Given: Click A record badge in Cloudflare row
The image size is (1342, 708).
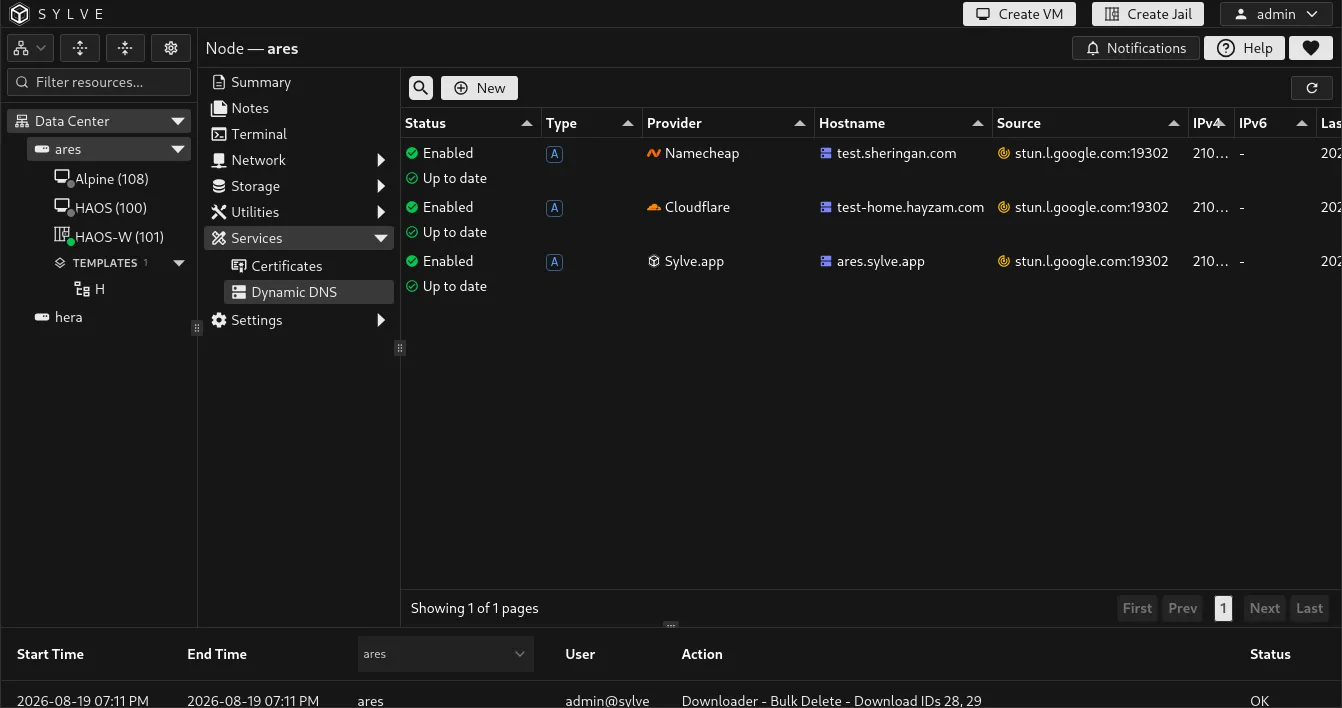Looking at the screenshot, I should pos(554,208).
